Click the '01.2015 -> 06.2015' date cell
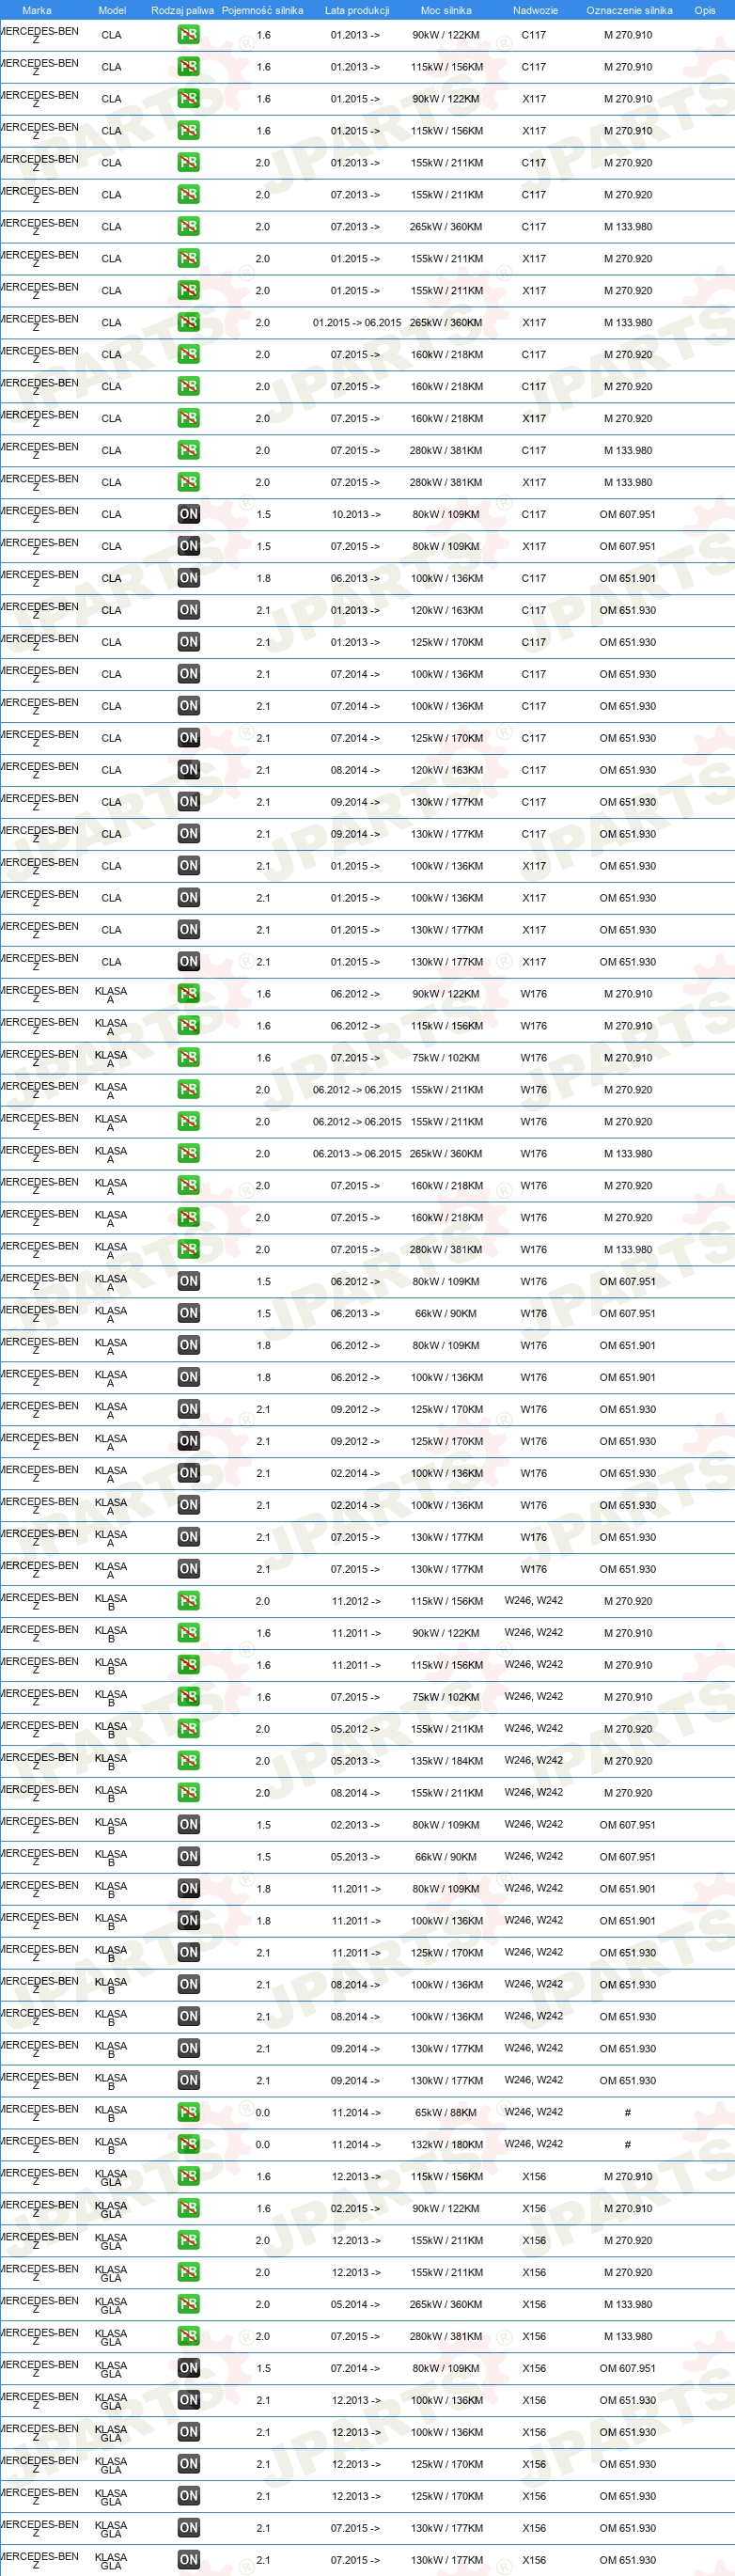735x2576 pixels. tap(357, 323)
